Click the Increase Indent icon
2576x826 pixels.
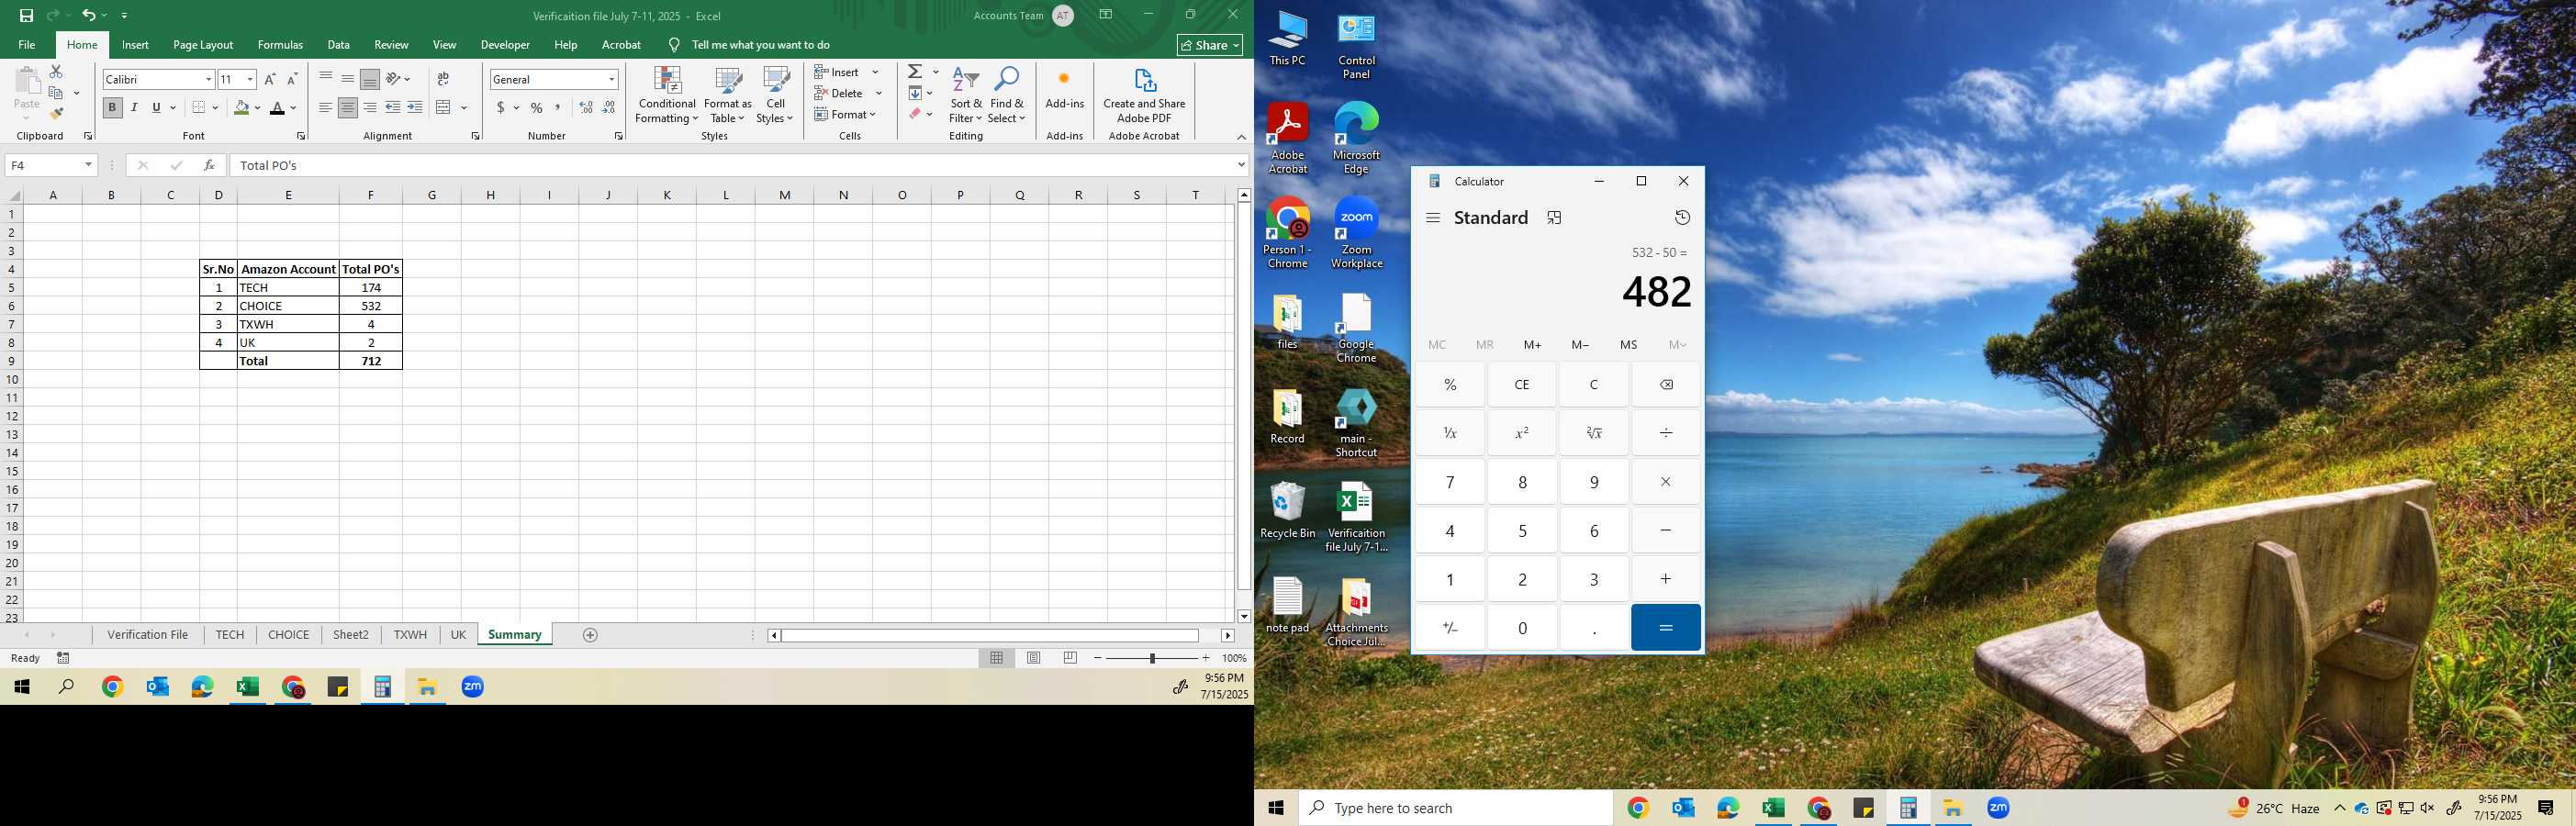coord(415,107)
